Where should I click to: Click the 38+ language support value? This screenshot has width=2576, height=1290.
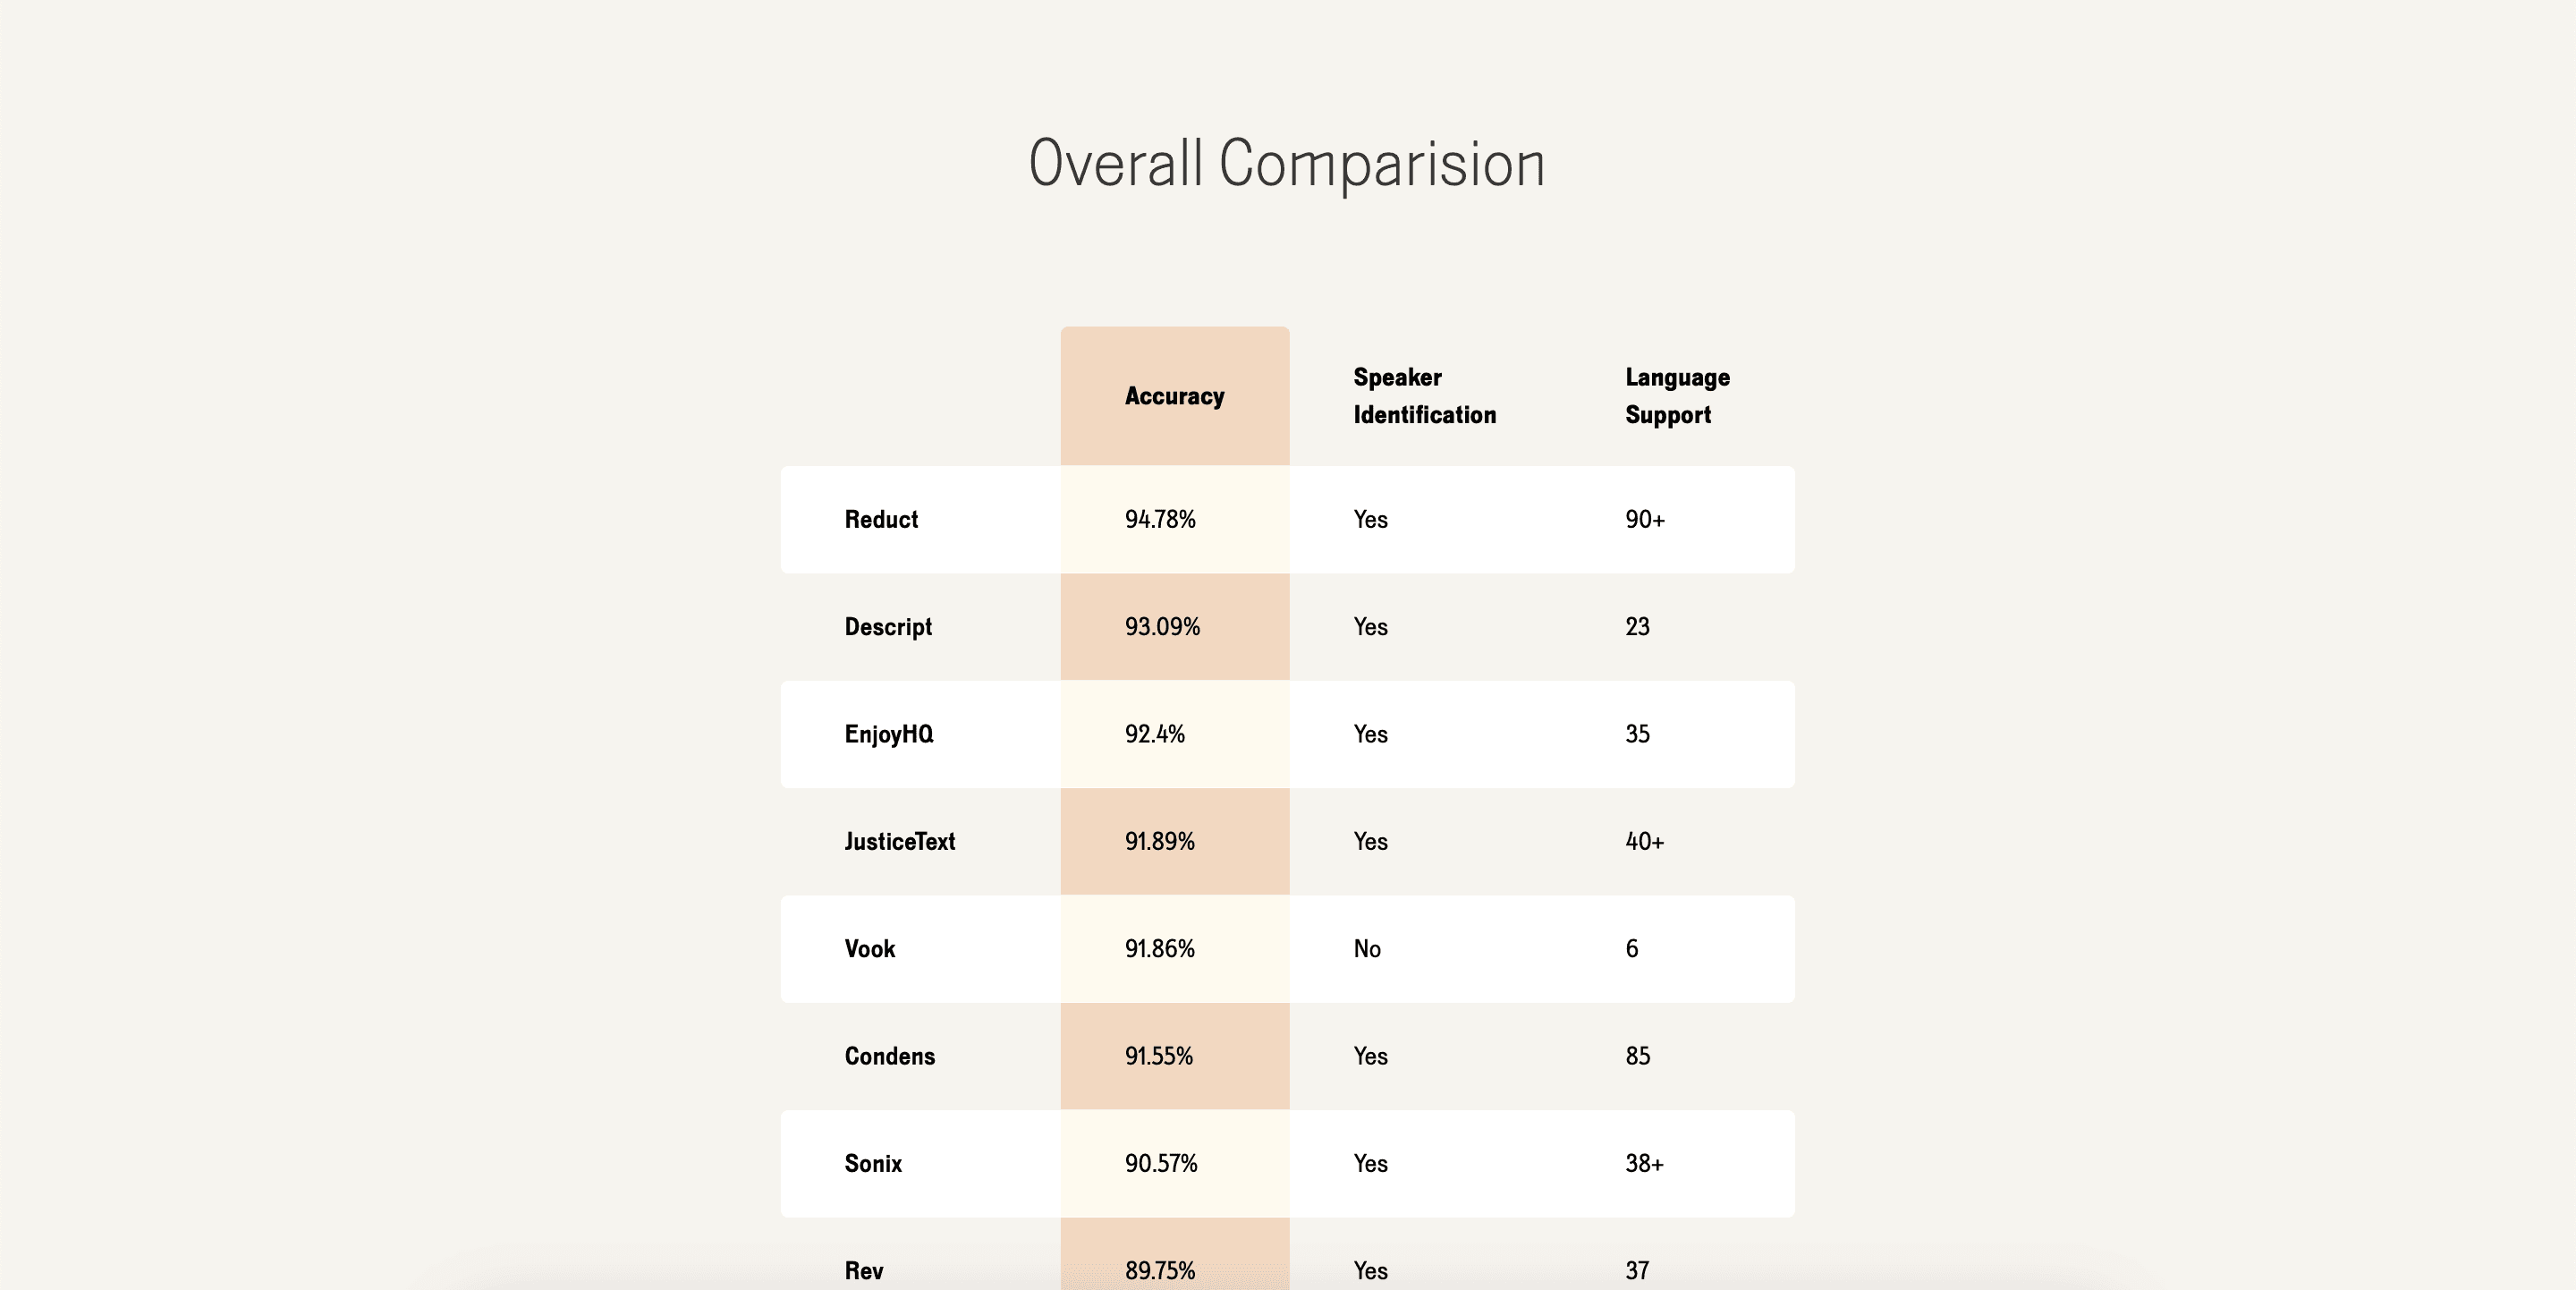[1644, 1163]
